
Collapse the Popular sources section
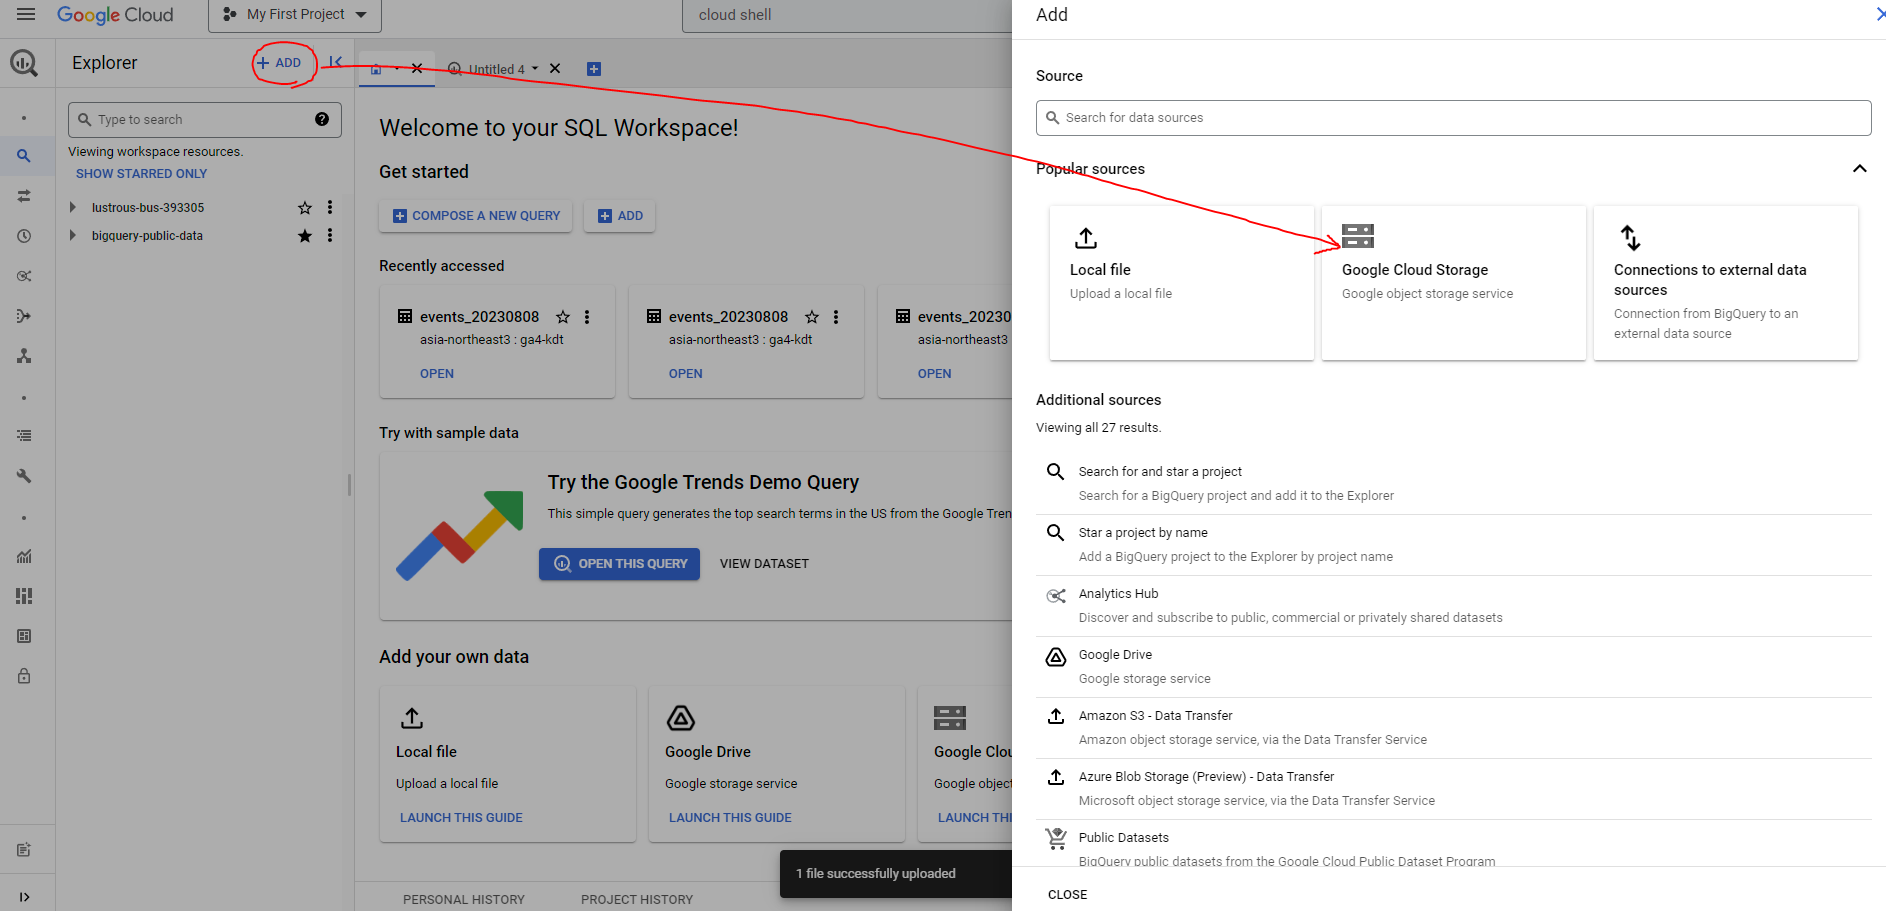[x=1860, y=168]
